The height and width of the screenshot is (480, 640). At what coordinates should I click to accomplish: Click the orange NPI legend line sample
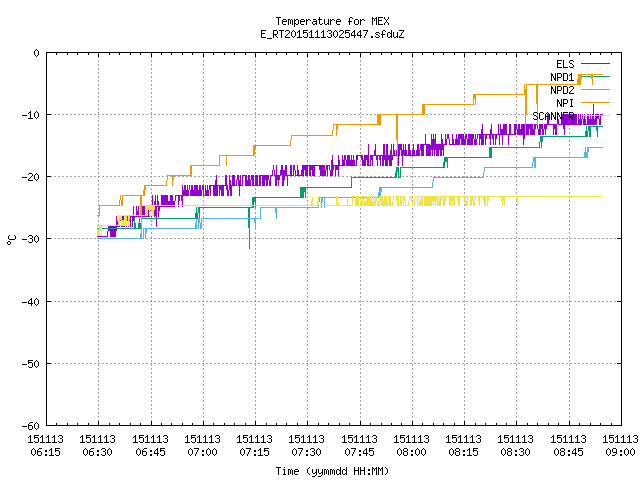pos(595,102)
